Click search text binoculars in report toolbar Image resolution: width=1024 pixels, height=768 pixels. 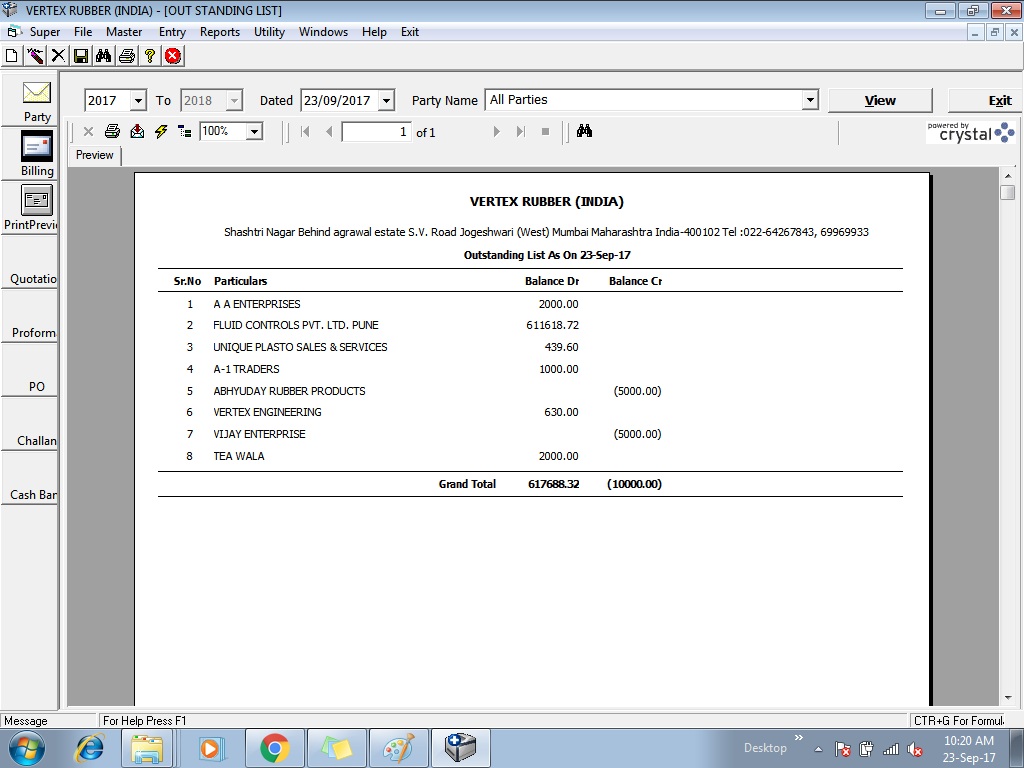point(585,131)
